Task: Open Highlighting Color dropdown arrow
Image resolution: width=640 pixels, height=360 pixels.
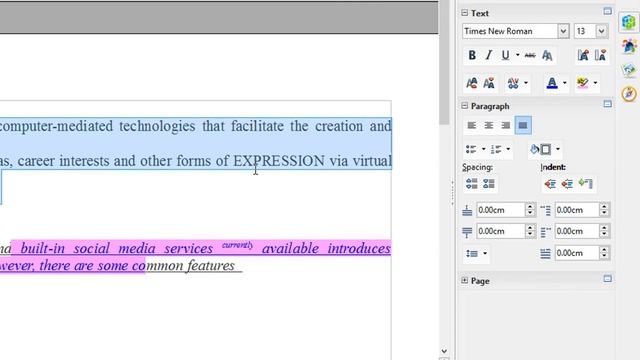Action: (x=596, y=83)
